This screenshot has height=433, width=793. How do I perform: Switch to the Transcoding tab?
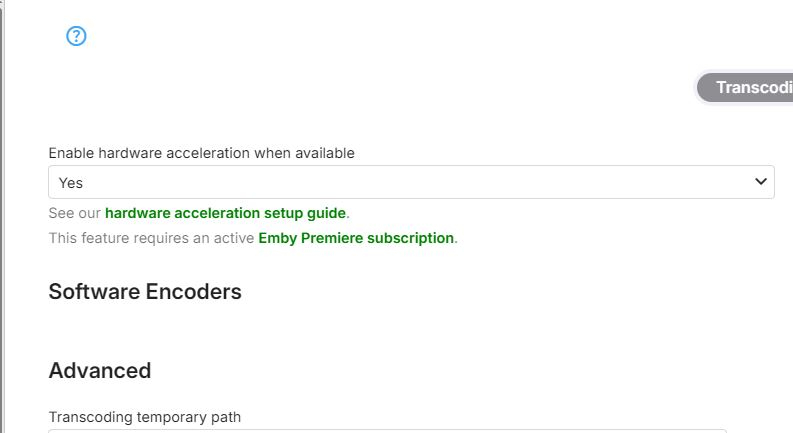[x=748, y=87]
